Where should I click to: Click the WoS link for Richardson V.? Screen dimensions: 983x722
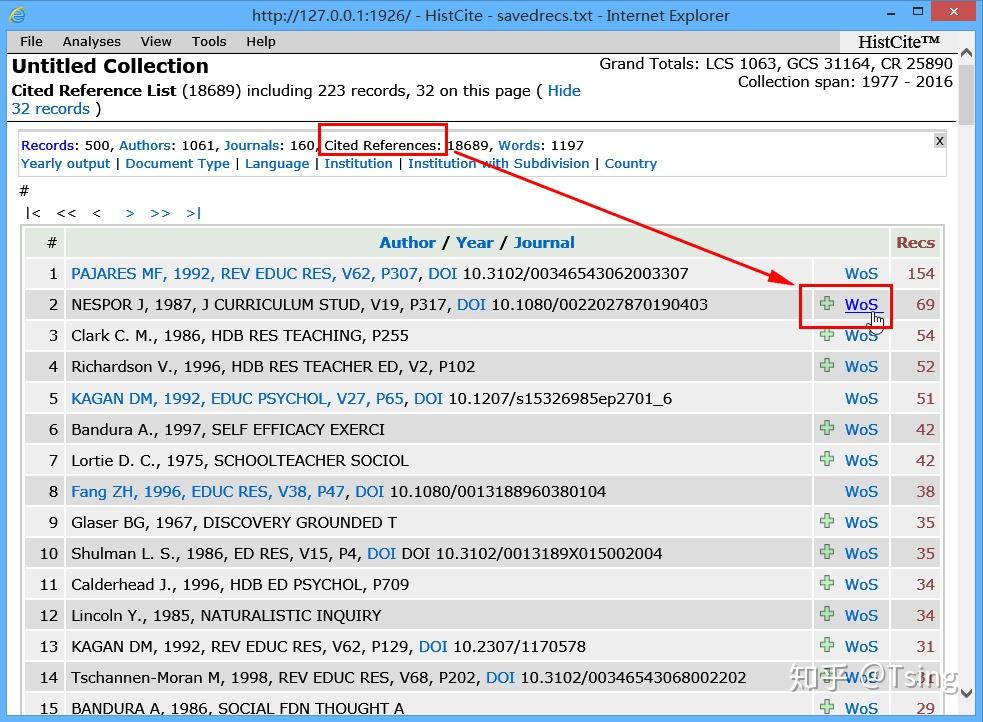point(861,367)
